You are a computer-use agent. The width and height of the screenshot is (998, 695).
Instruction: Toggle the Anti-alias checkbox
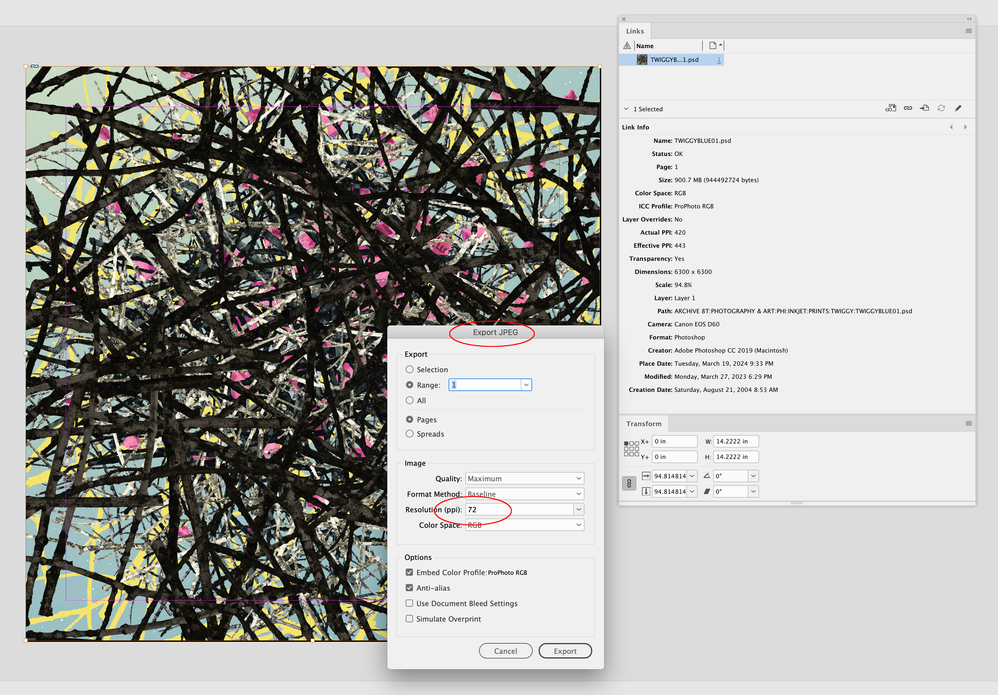coord(409,587)
